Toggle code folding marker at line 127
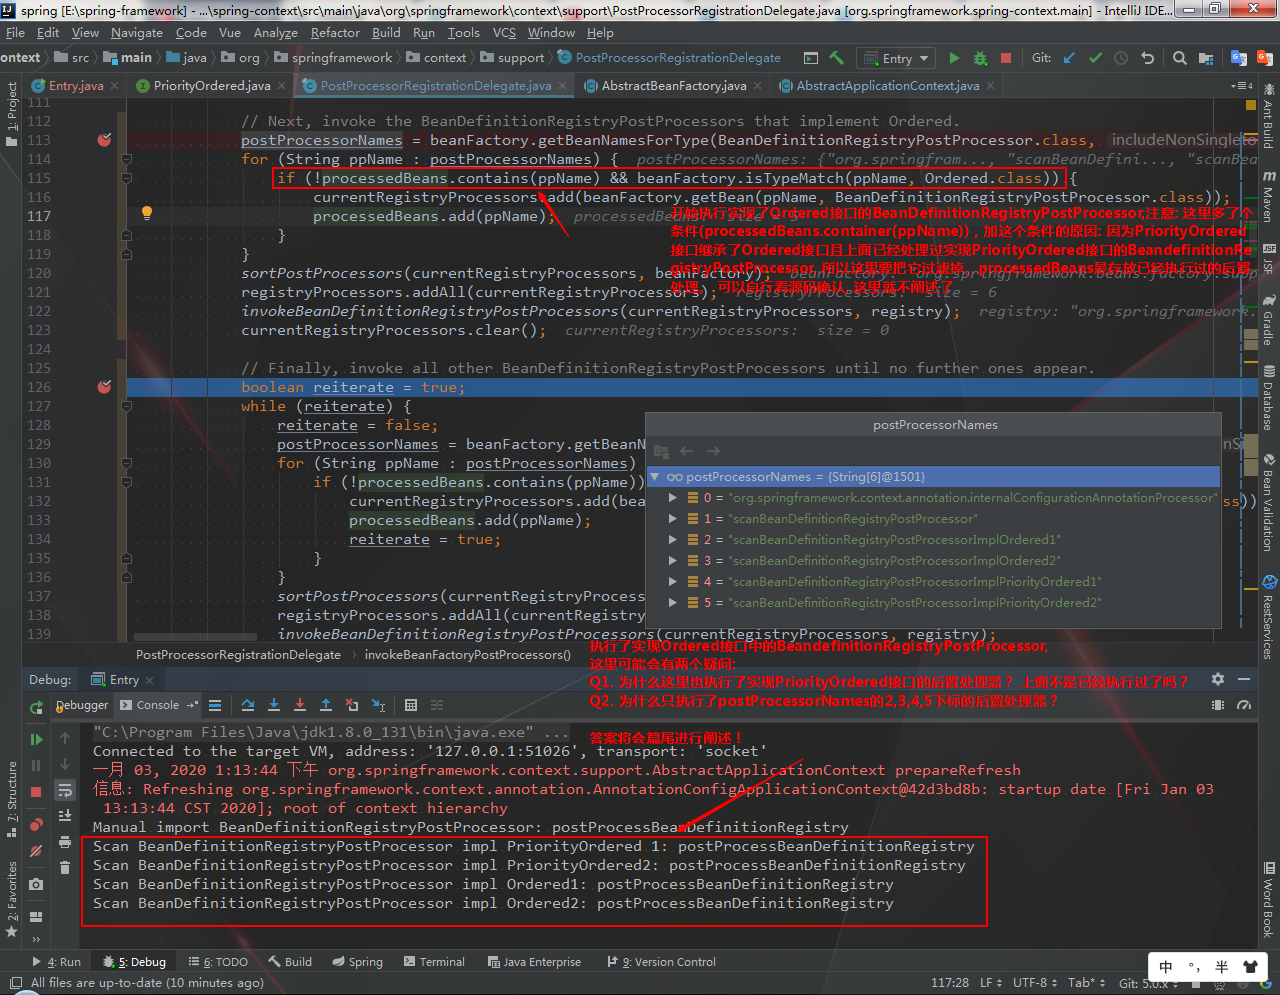 point(127,406)
